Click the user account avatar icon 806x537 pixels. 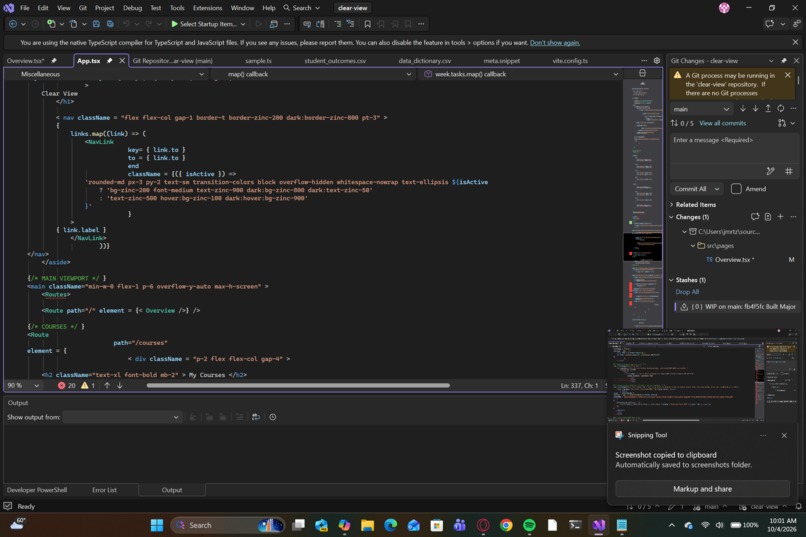(x=724, y=8)
